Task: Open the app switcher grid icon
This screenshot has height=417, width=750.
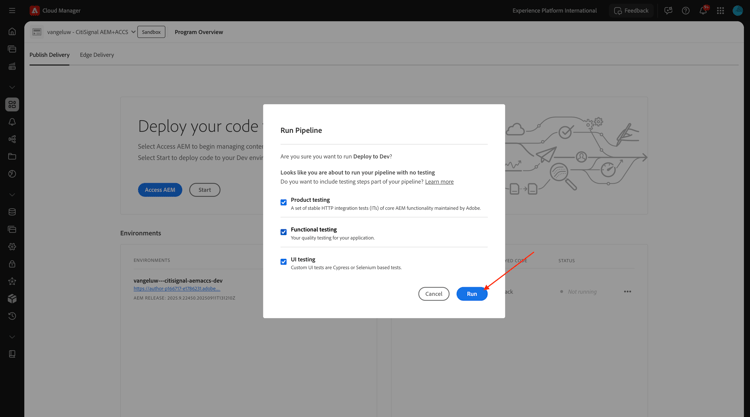Action: coord(720,11)
